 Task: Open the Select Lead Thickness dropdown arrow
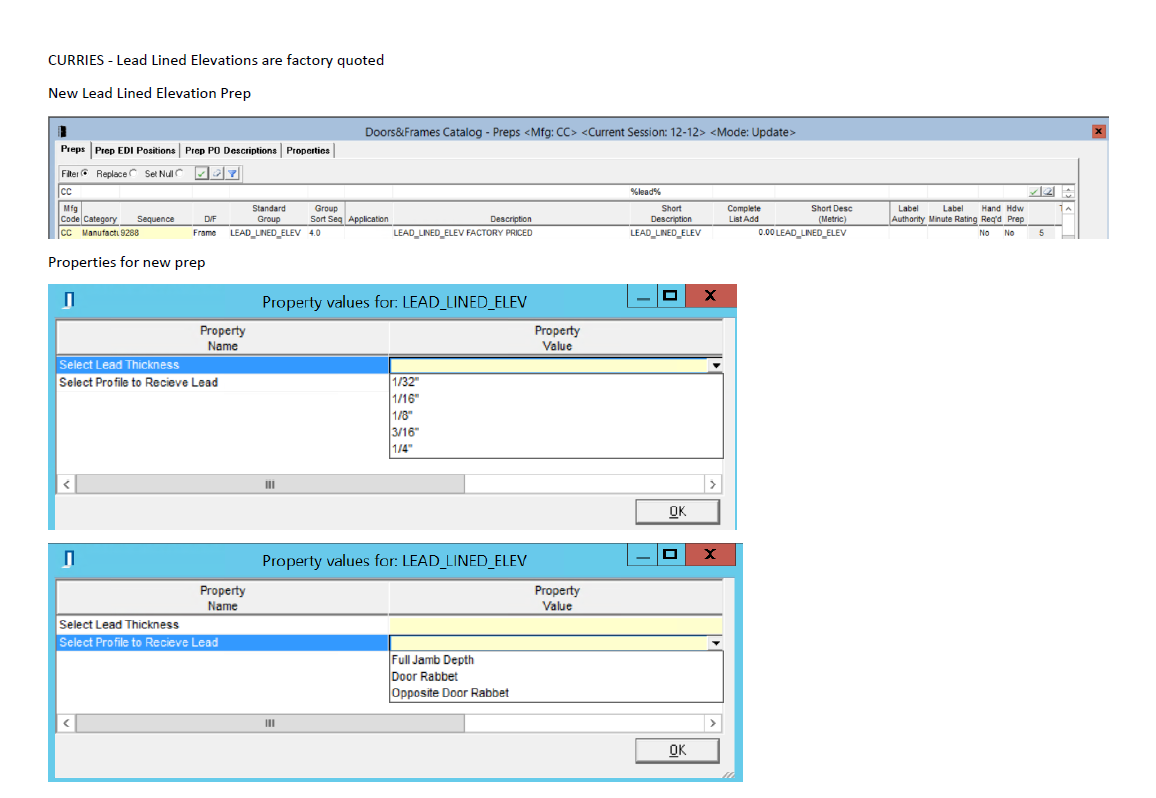[714, 366]
